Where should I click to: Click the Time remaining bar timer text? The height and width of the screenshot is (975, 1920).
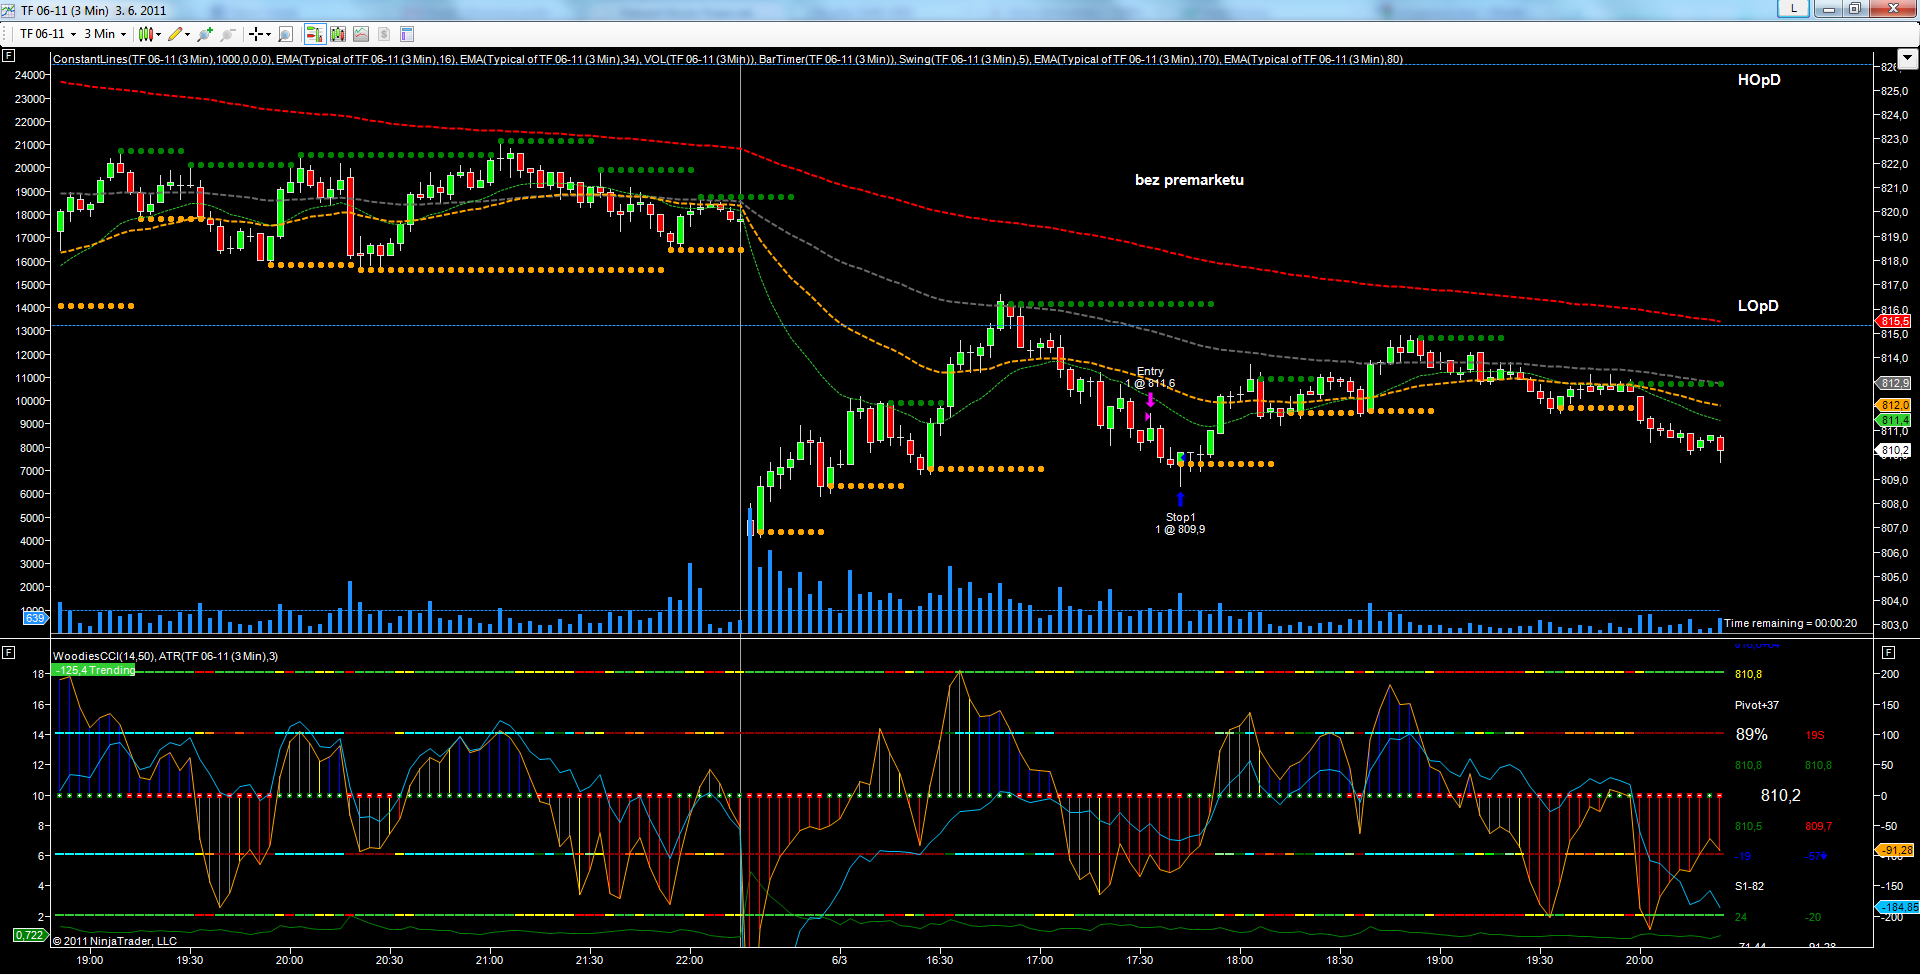pos(1790,623)
